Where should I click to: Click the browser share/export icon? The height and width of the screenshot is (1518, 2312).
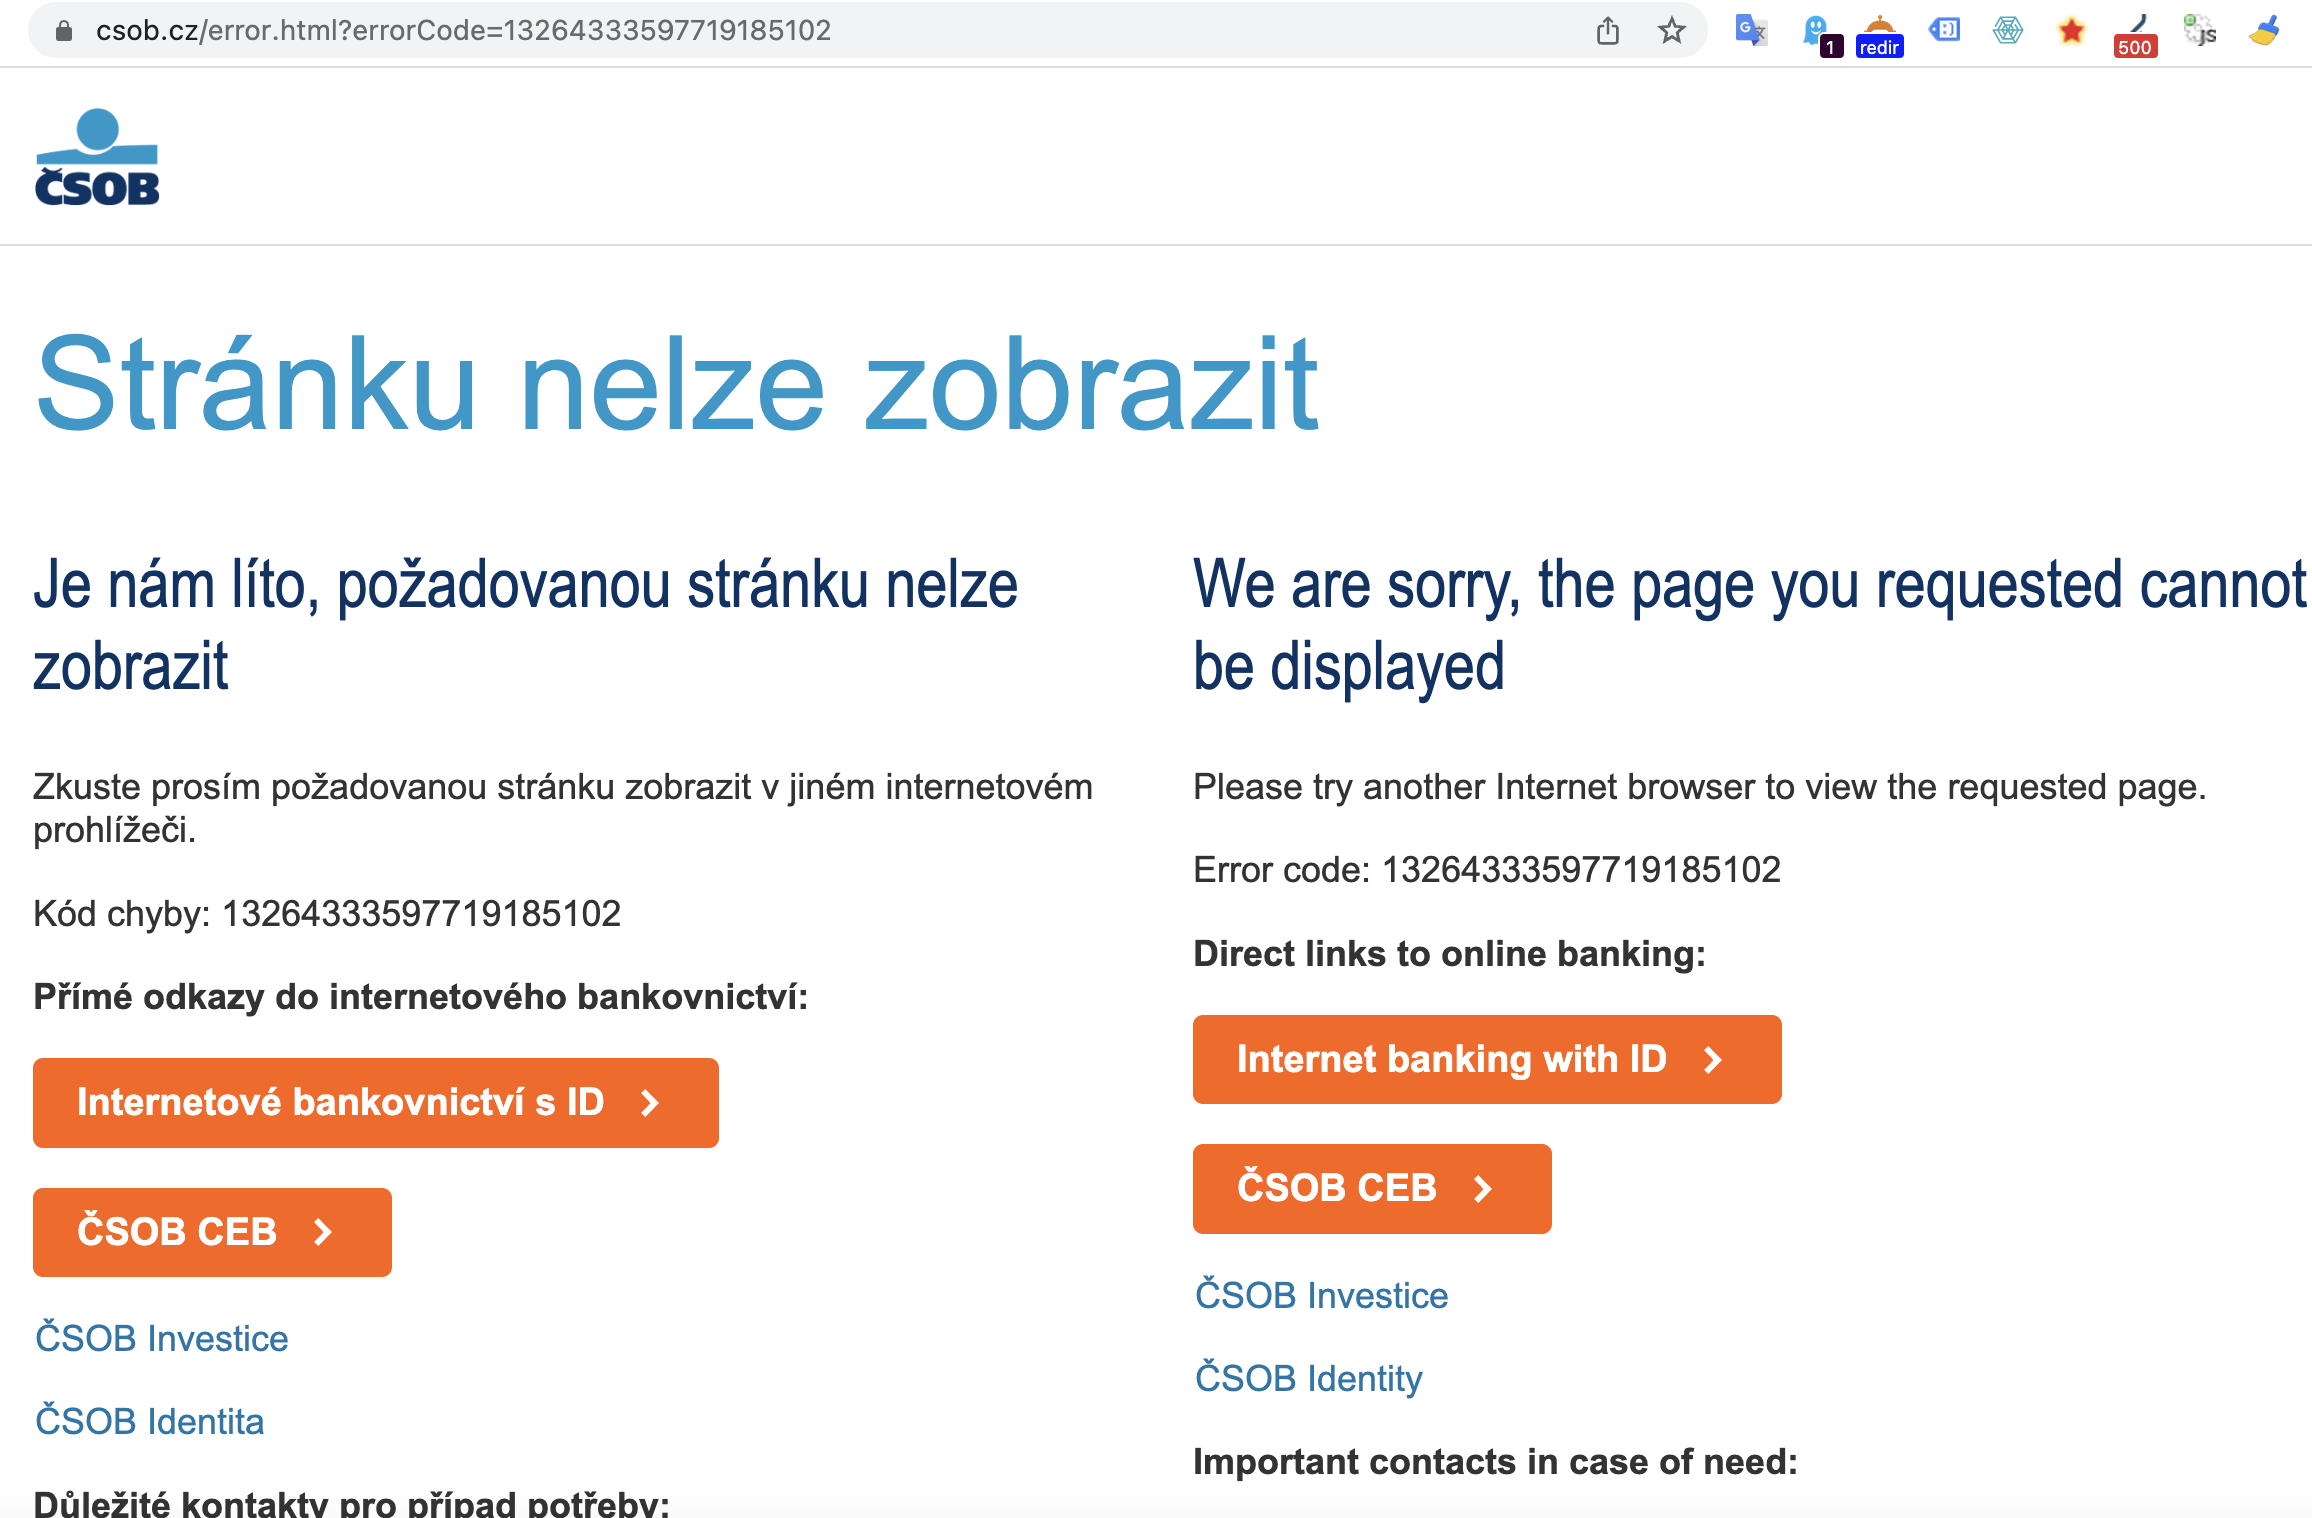coord(1607,29)
